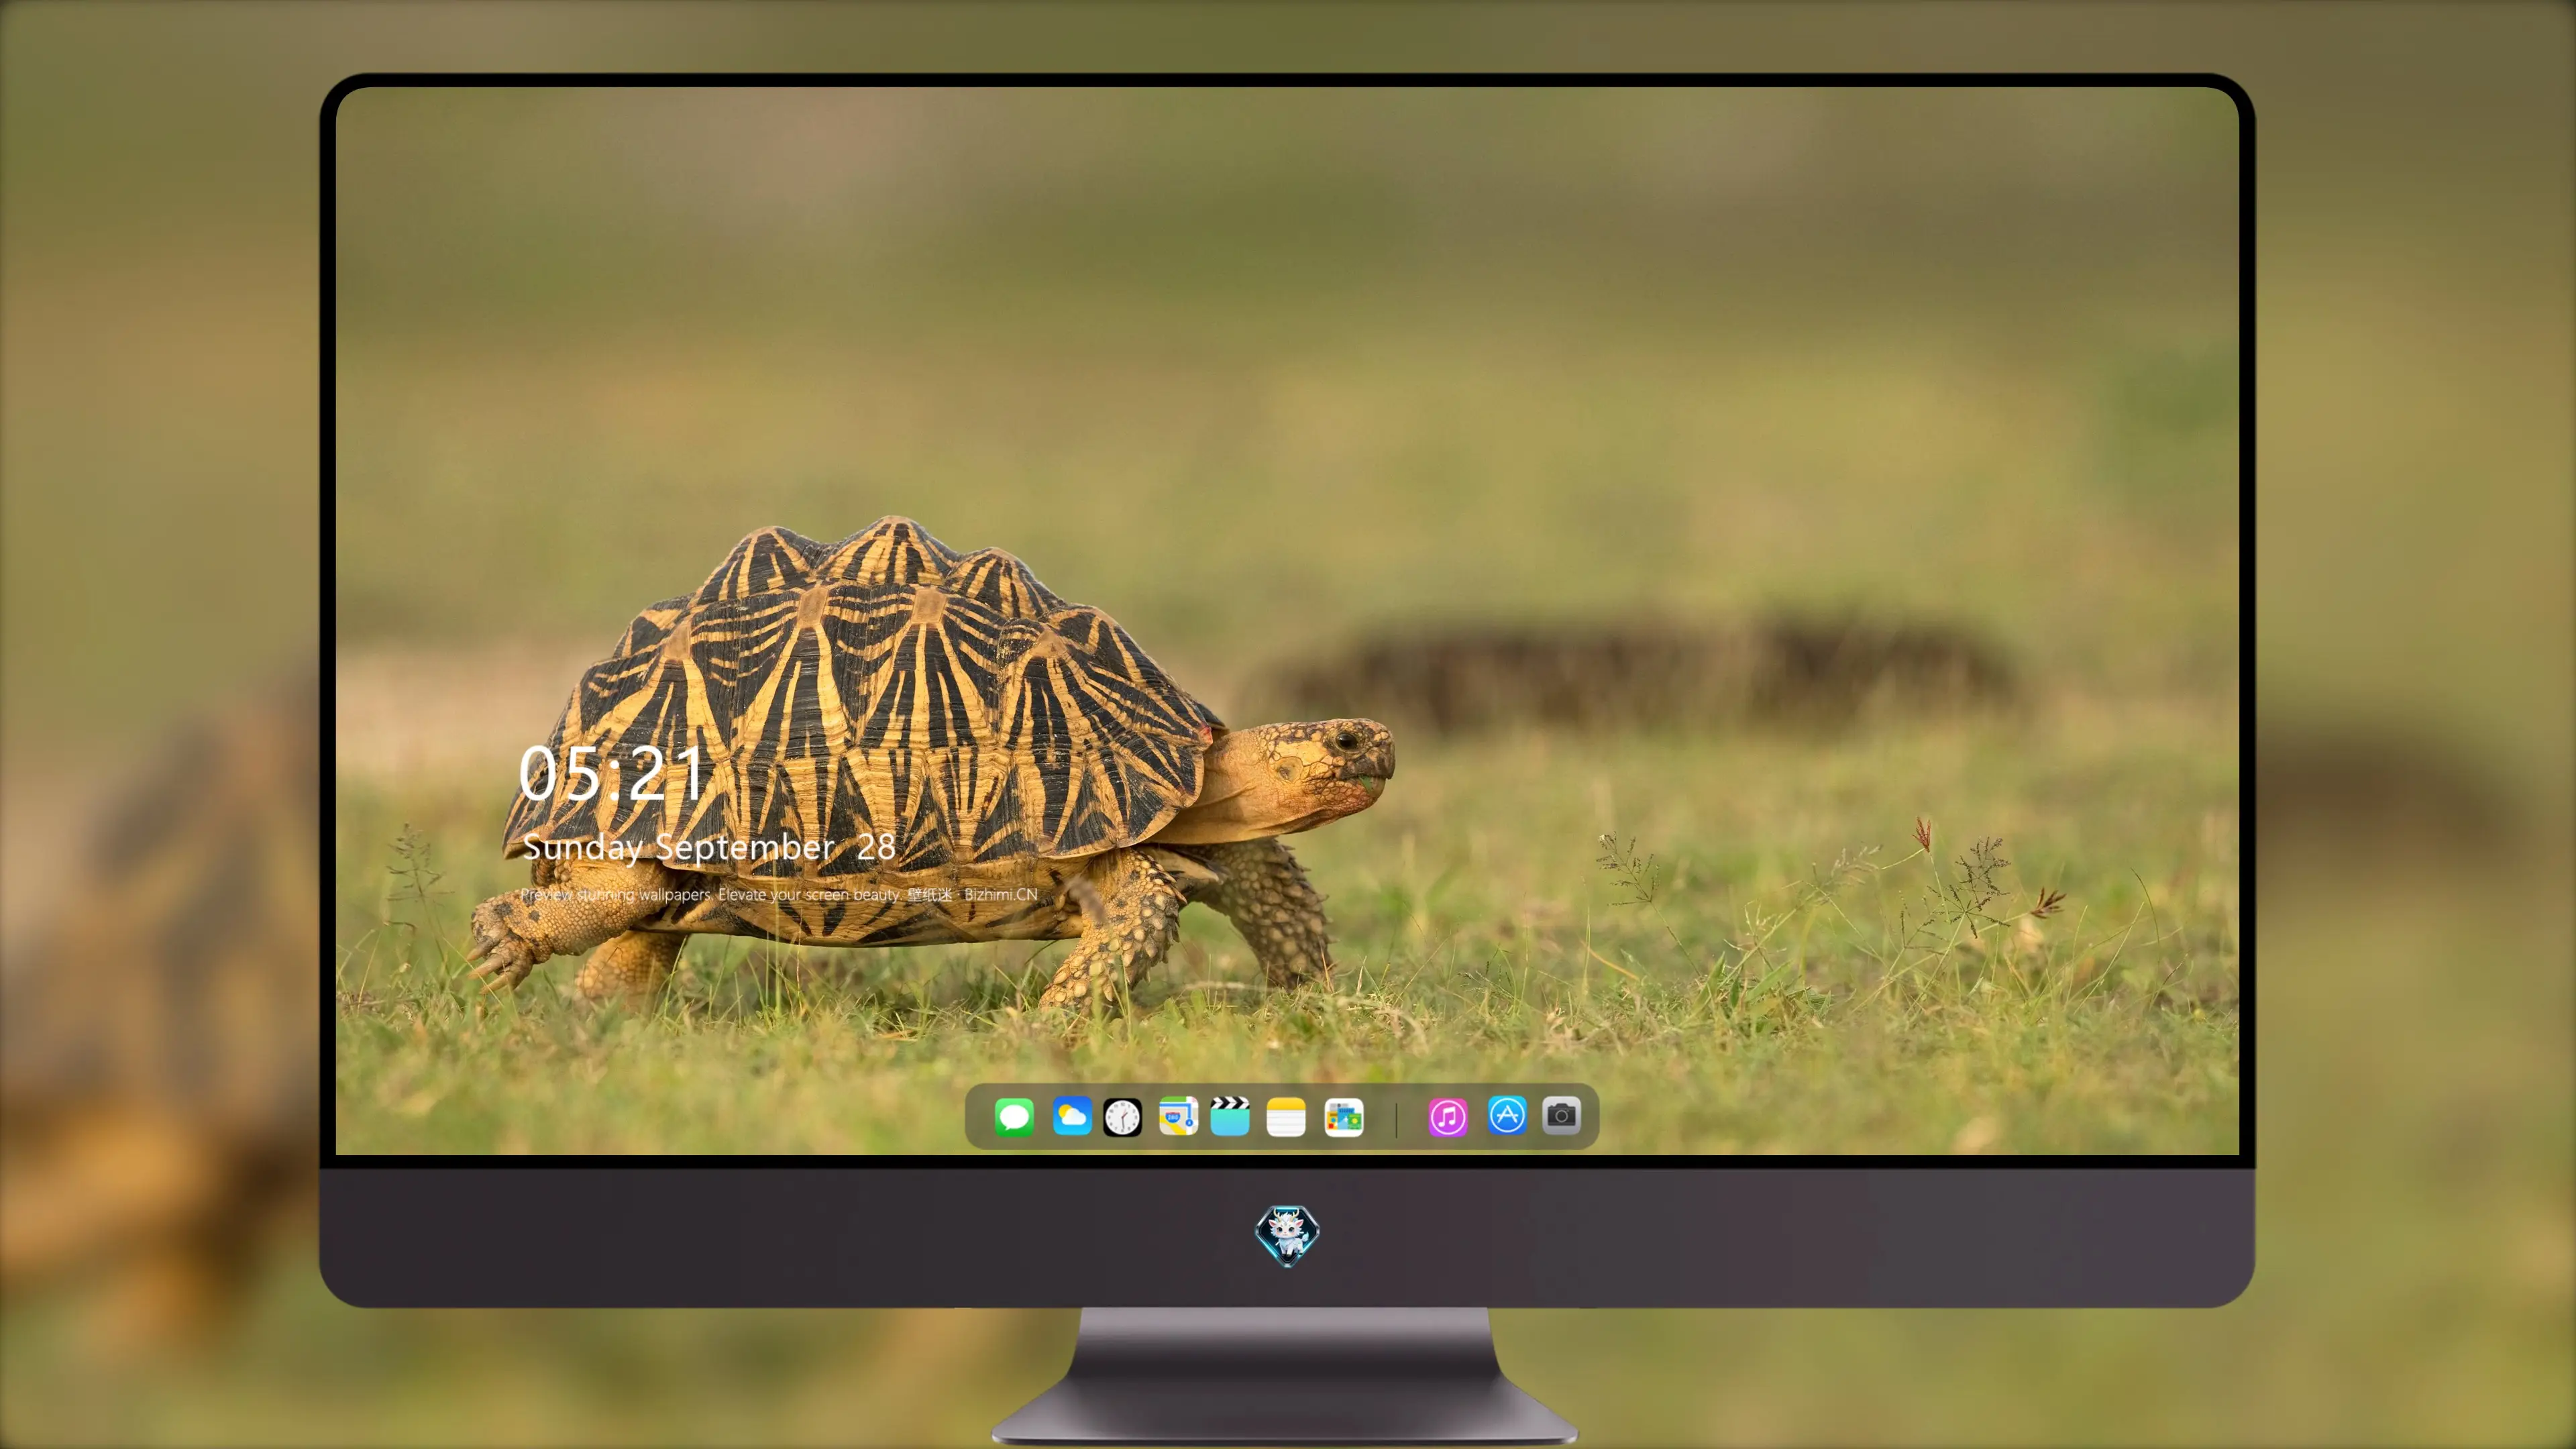Open the photo collage app icon

click(x=1344, y=1117)
